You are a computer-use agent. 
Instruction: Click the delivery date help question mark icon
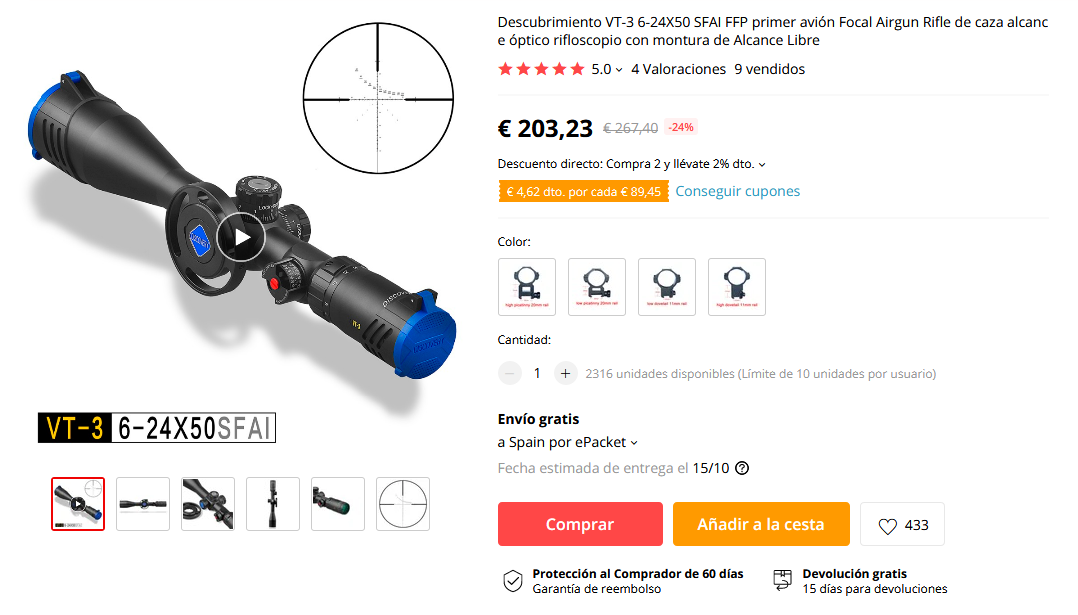(x=742, y=468)
